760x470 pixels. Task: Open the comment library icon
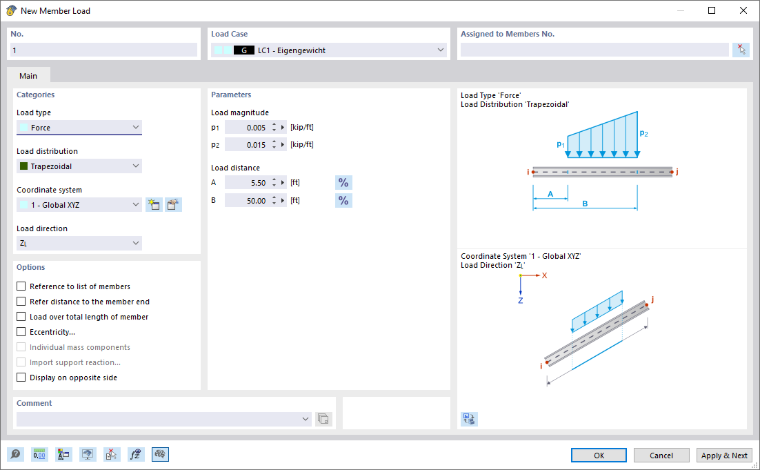pyautogui.click(x=323, y=419)
